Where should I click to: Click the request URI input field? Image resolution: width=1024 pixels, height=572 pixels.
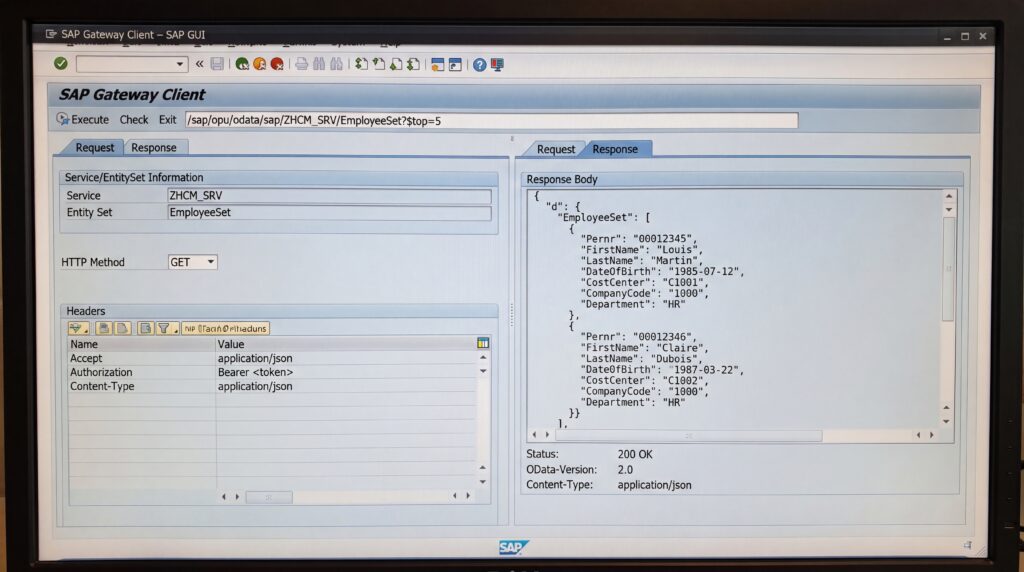tap(491, 121)
